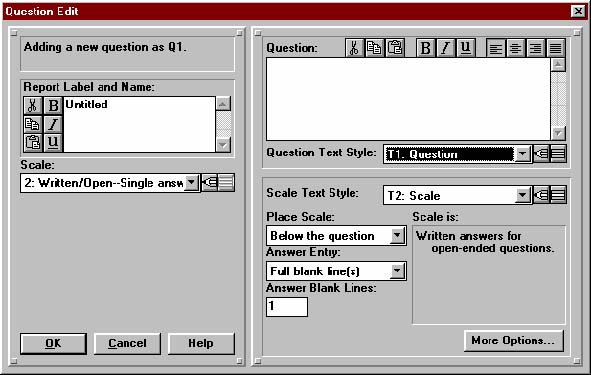Click the Paste clipboard icon in Question toolbar
This screenshot has width=591, height=375.
click(395, 48)
